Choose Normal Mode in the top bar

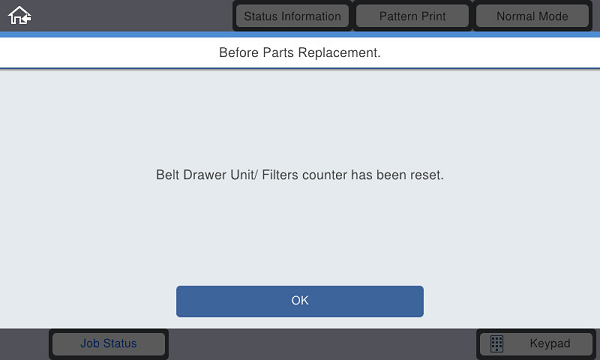tap(532, 16)
